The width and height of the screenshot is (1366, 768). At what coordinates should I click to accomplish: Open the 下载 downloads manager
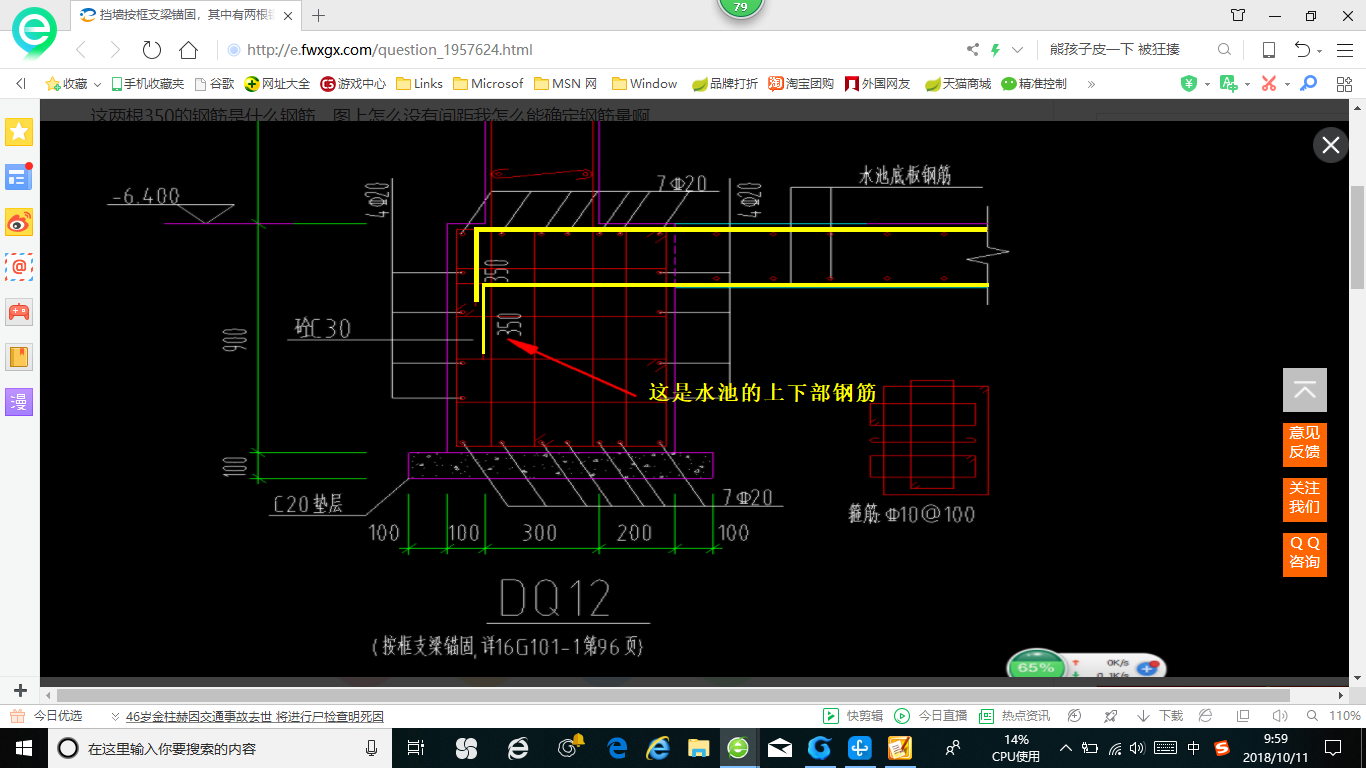point(1160,716)
